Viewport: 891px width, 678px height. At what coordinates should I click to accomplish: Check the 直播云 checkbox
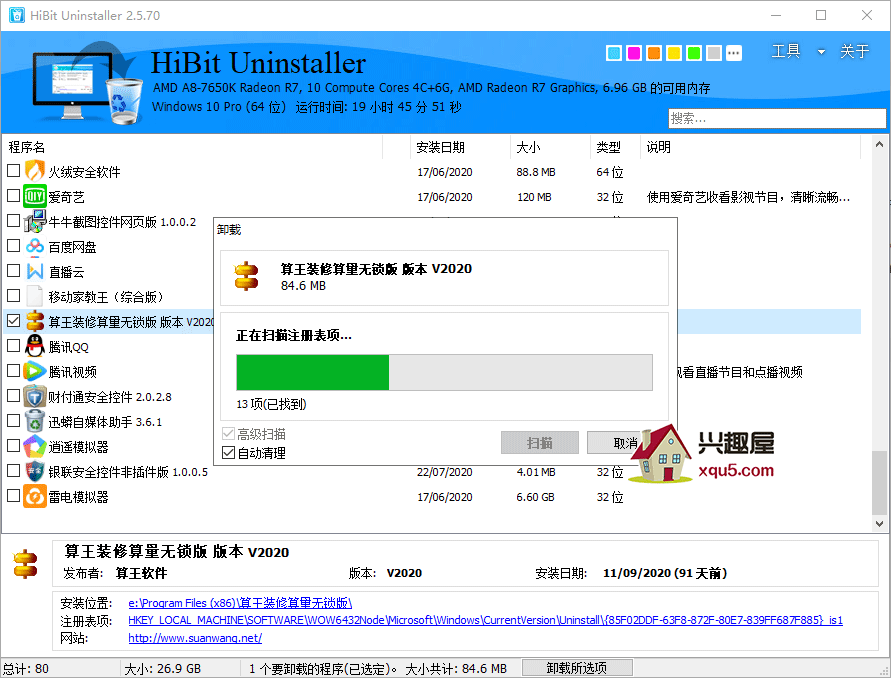(14, 271)
